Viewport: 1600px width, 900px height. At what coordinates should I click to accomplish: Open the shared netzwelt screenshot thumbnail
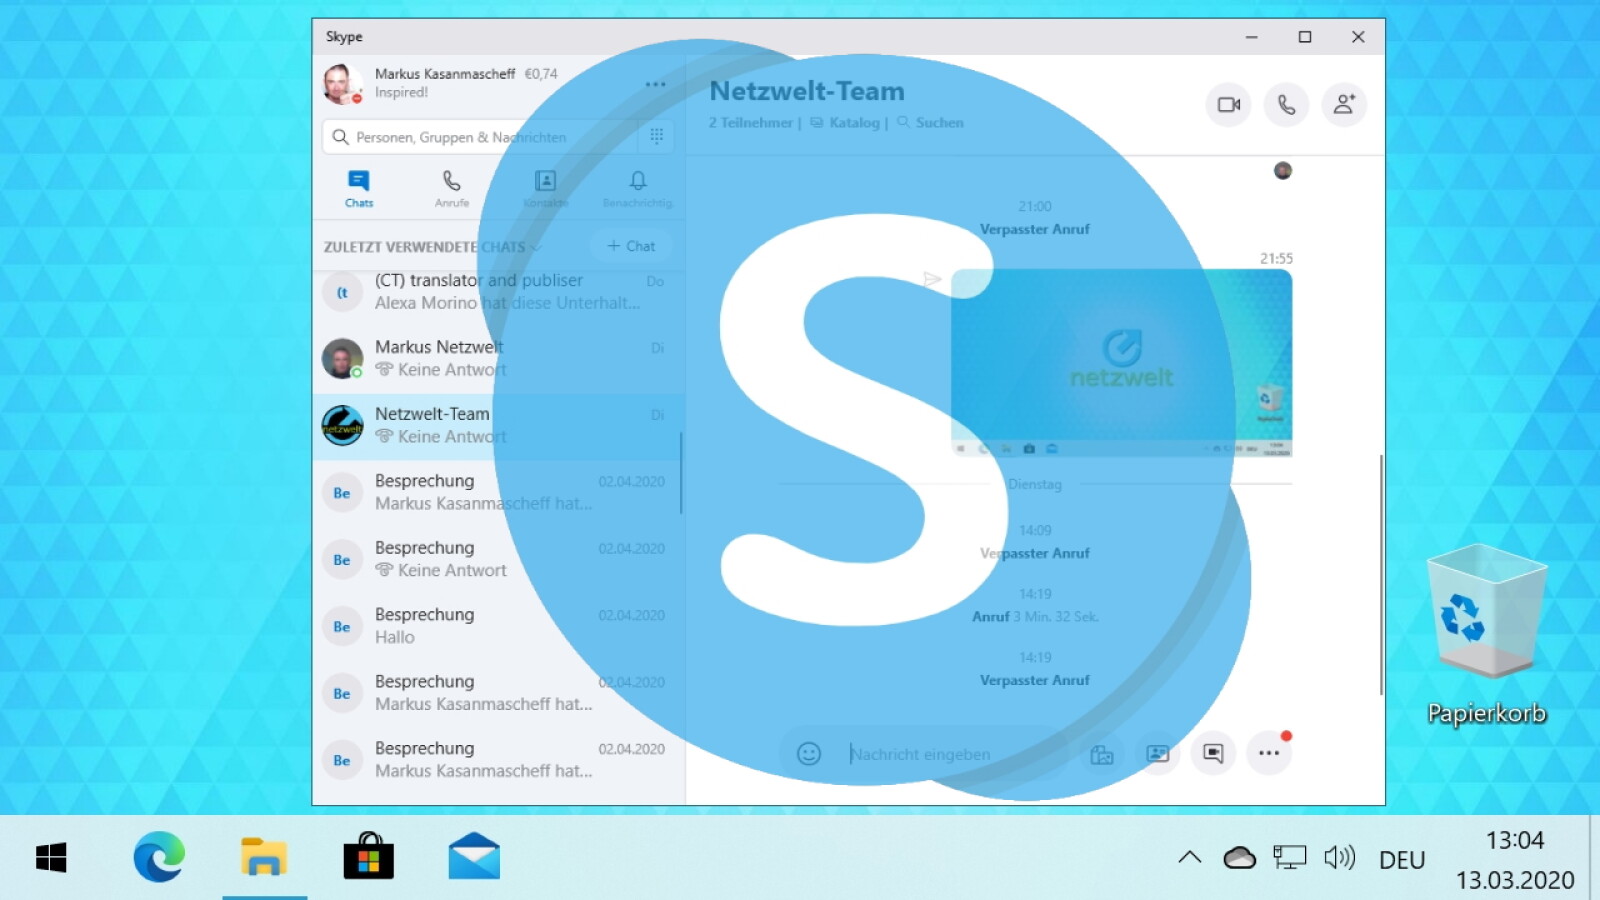pos(1121,363)
